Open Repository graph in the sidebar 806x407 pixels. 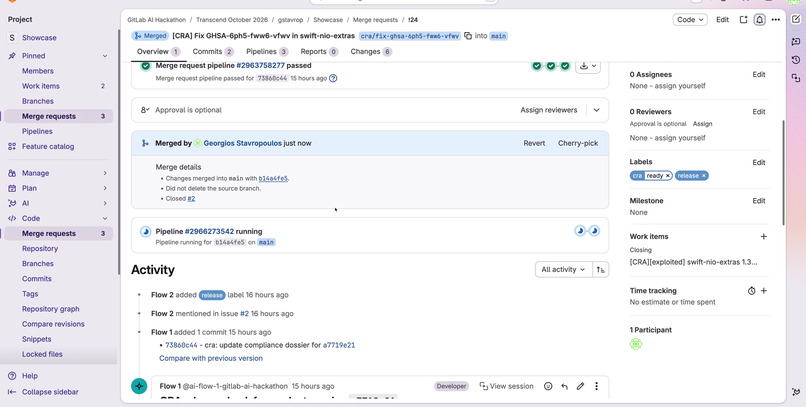coord(50,309)
